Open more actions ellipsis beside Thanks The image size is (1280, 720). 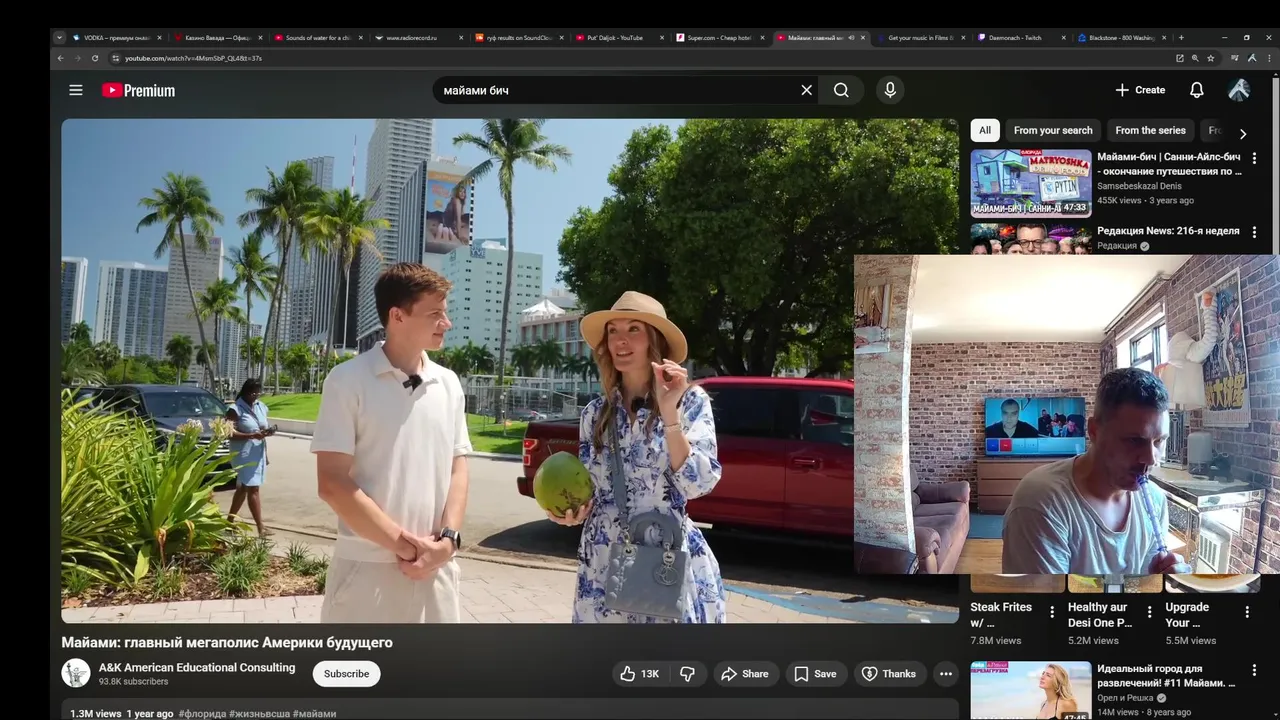(x=946, y=674)
